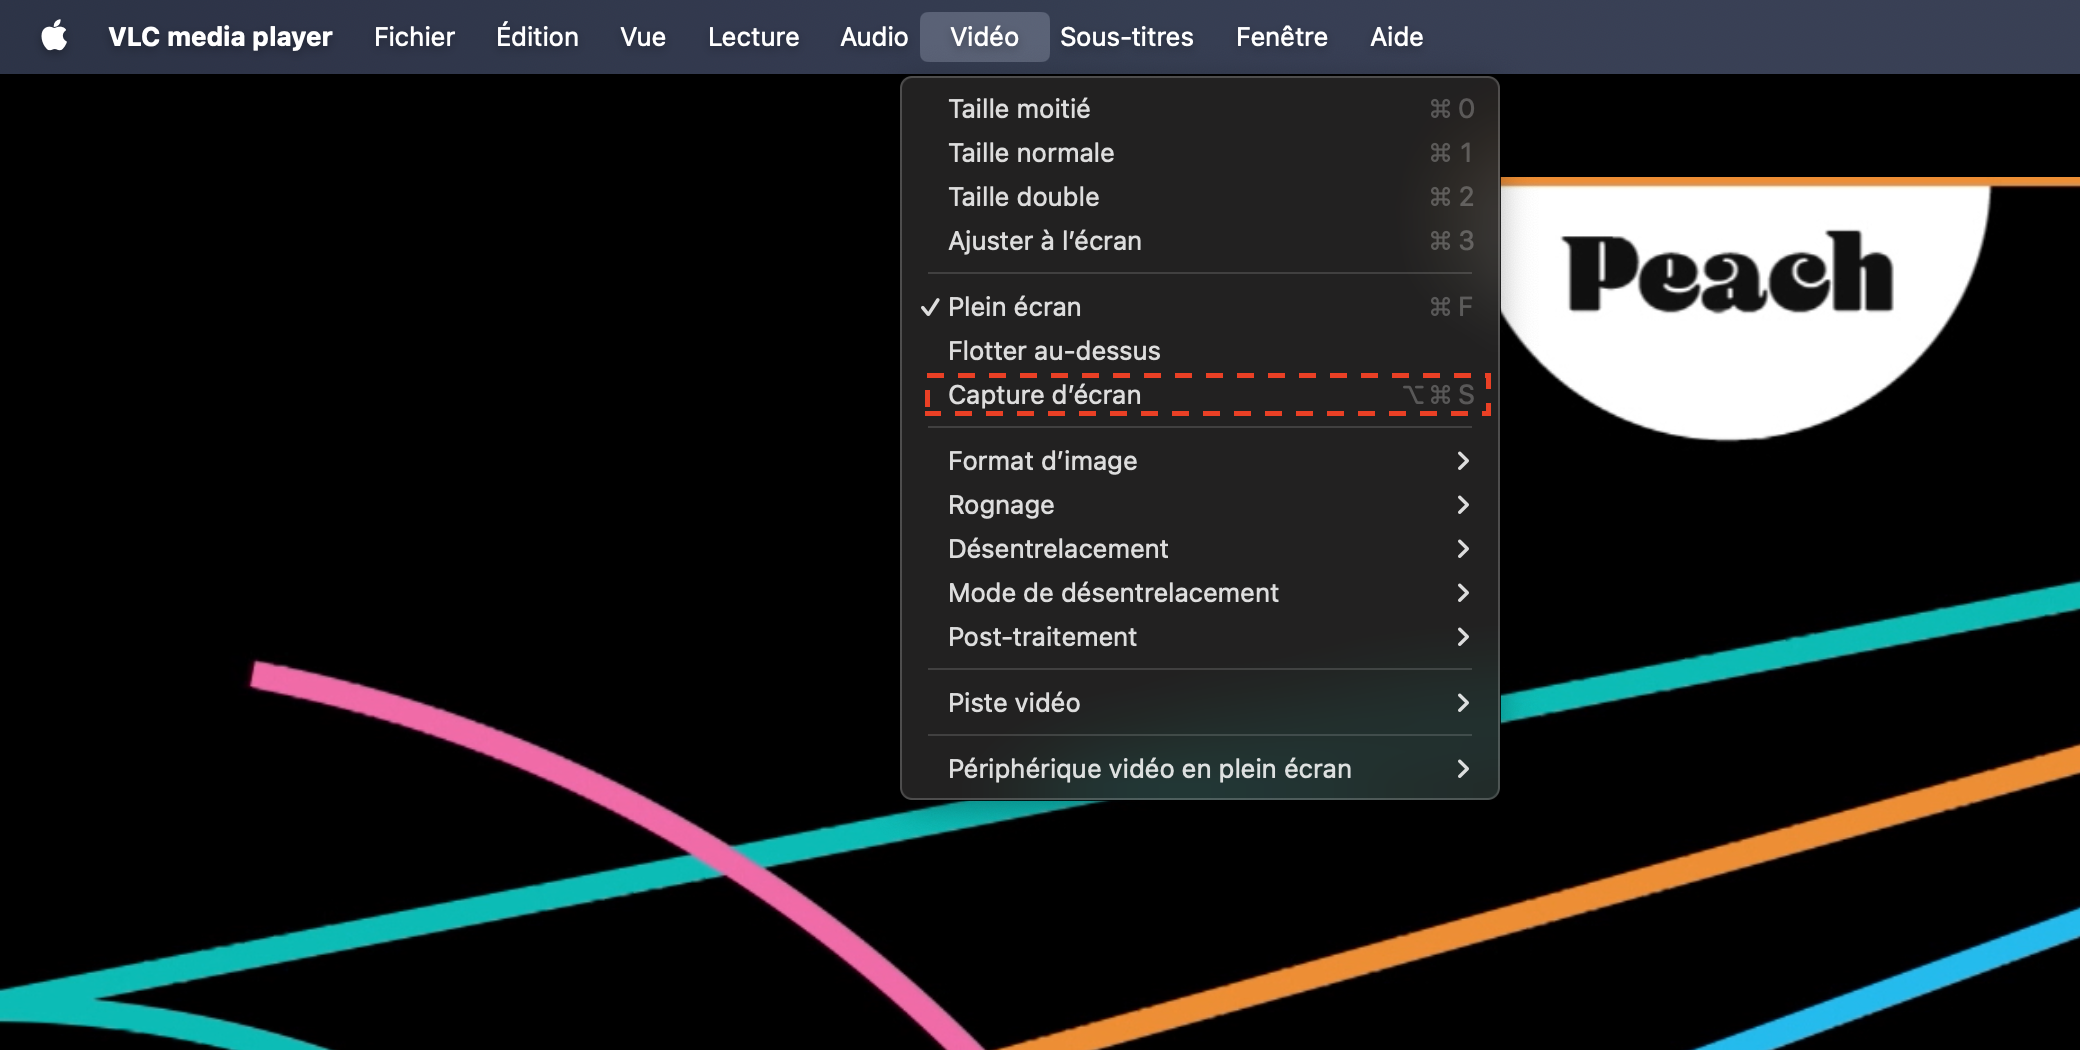
Task: Open the Post-traitement submenu
Action: (x=1042, y=637)
